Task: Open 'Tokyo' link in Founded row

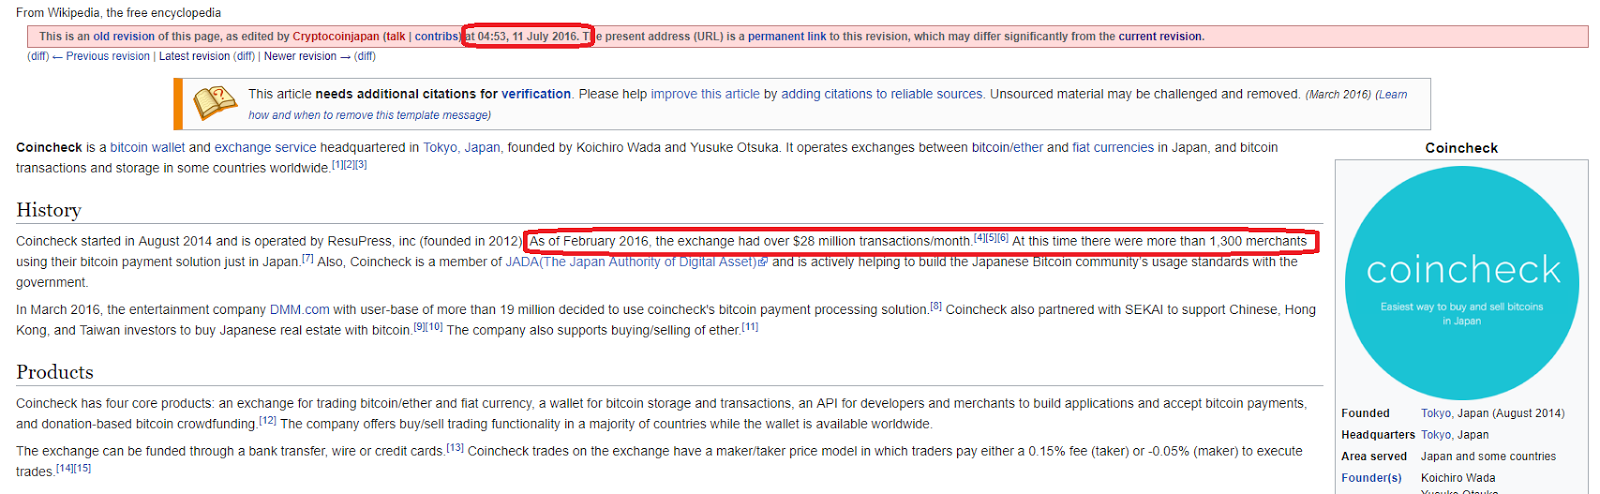Action: 1436,413
